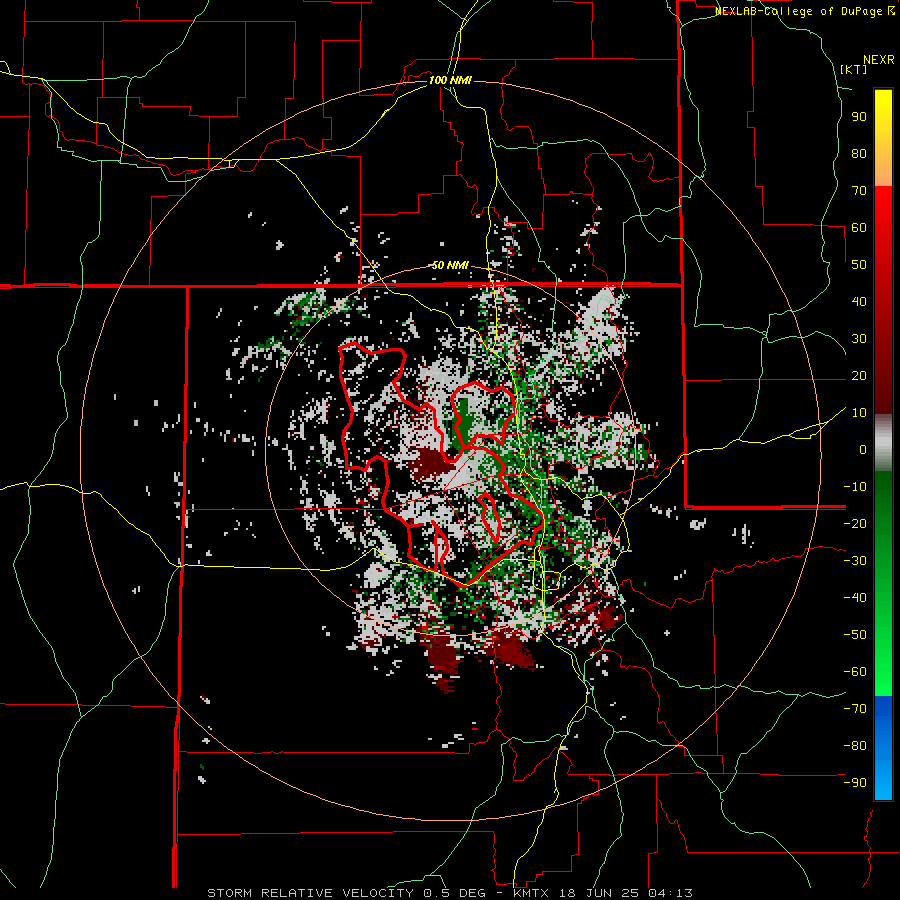The height and width of the screenshot is (900, 900).
Task: Click the -60 value on the velocity scale
Action: pos(855,672)
